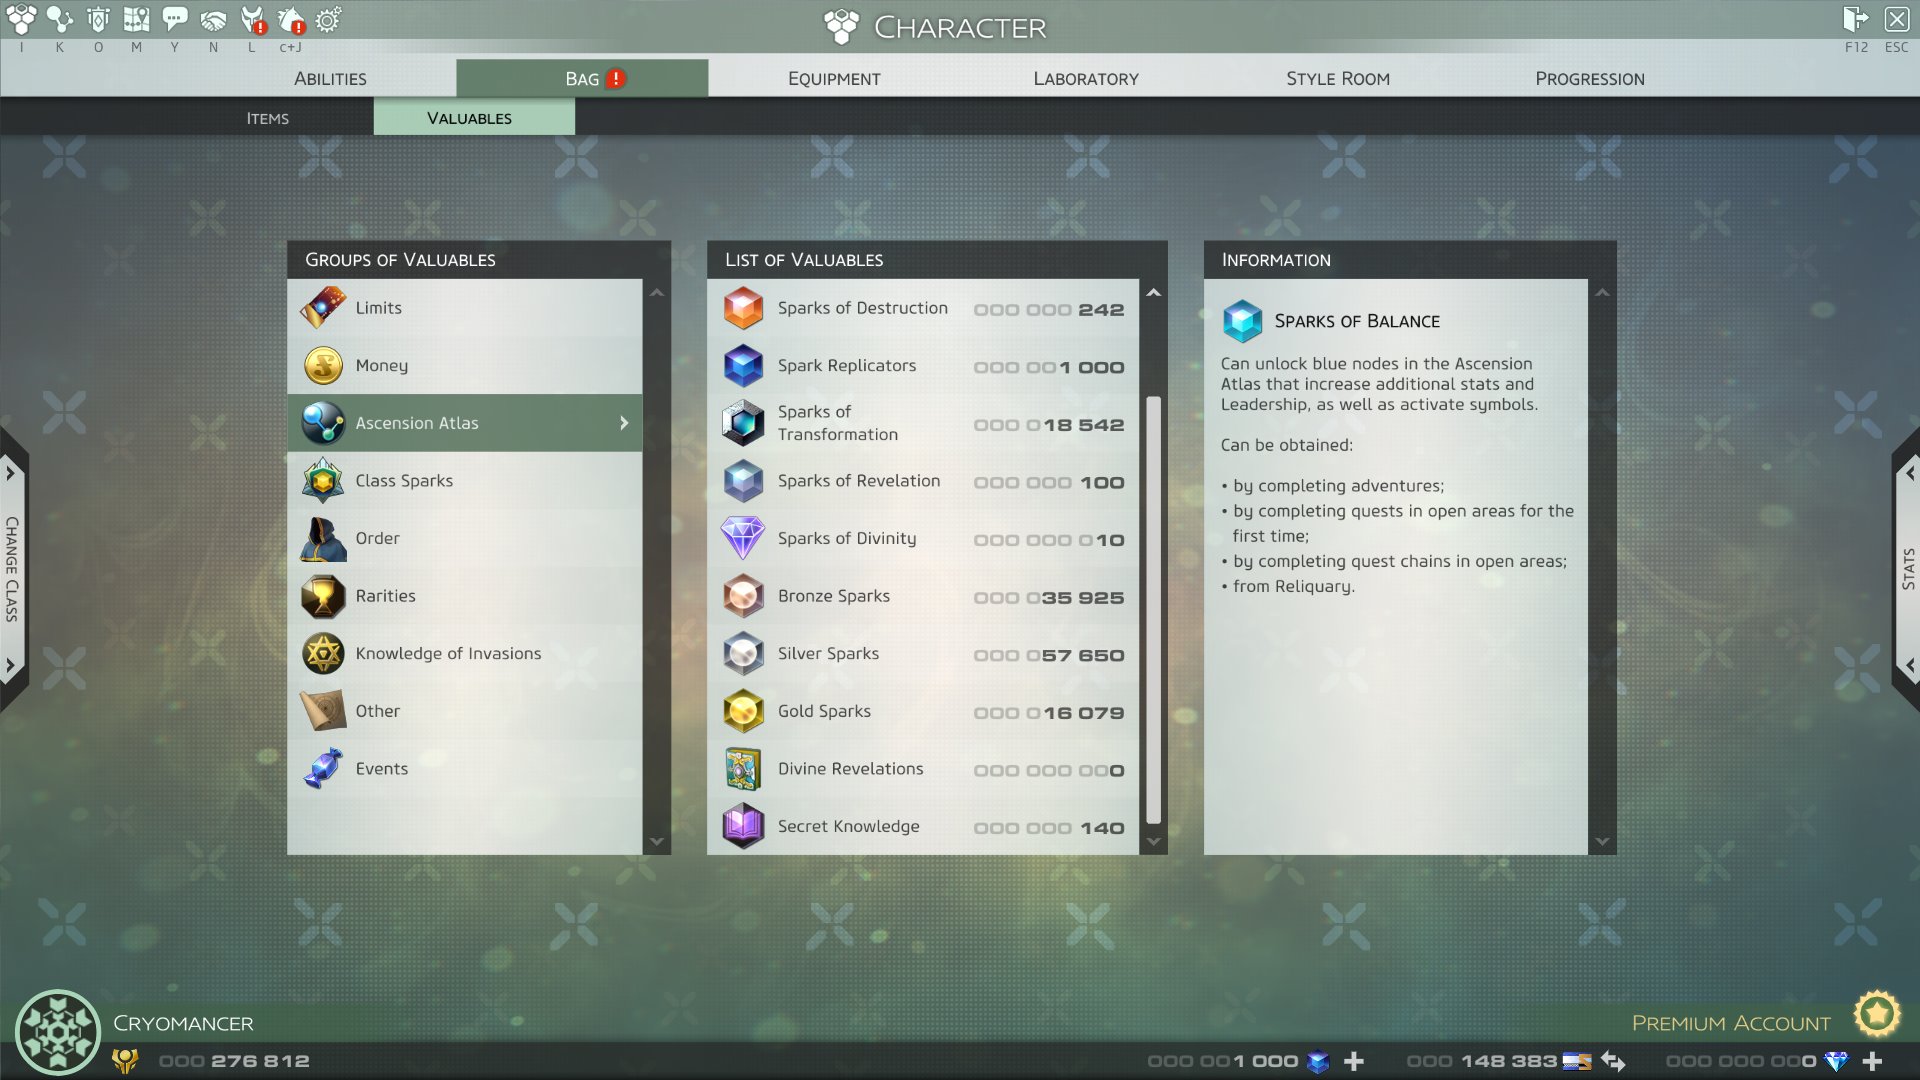Image resolution: width=1920 pixels, height=1080 pixels.
Task: Add diamonds with plus button
Action: point(1873,1061)
